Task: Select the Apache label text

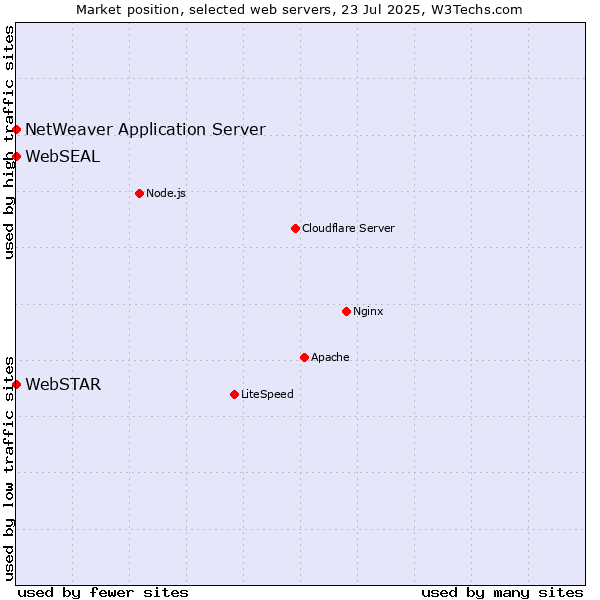Action: coord(330,357)
